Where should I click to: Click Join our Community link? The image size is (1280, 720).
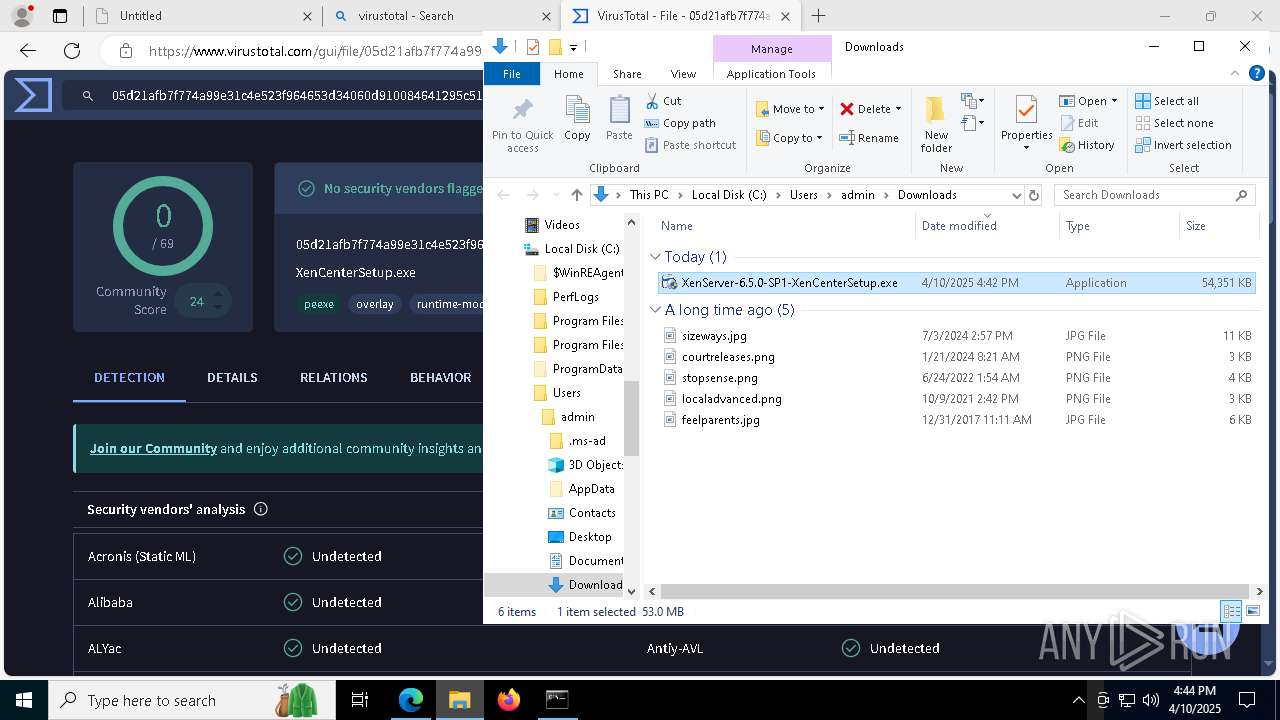(x=153, y=448)
